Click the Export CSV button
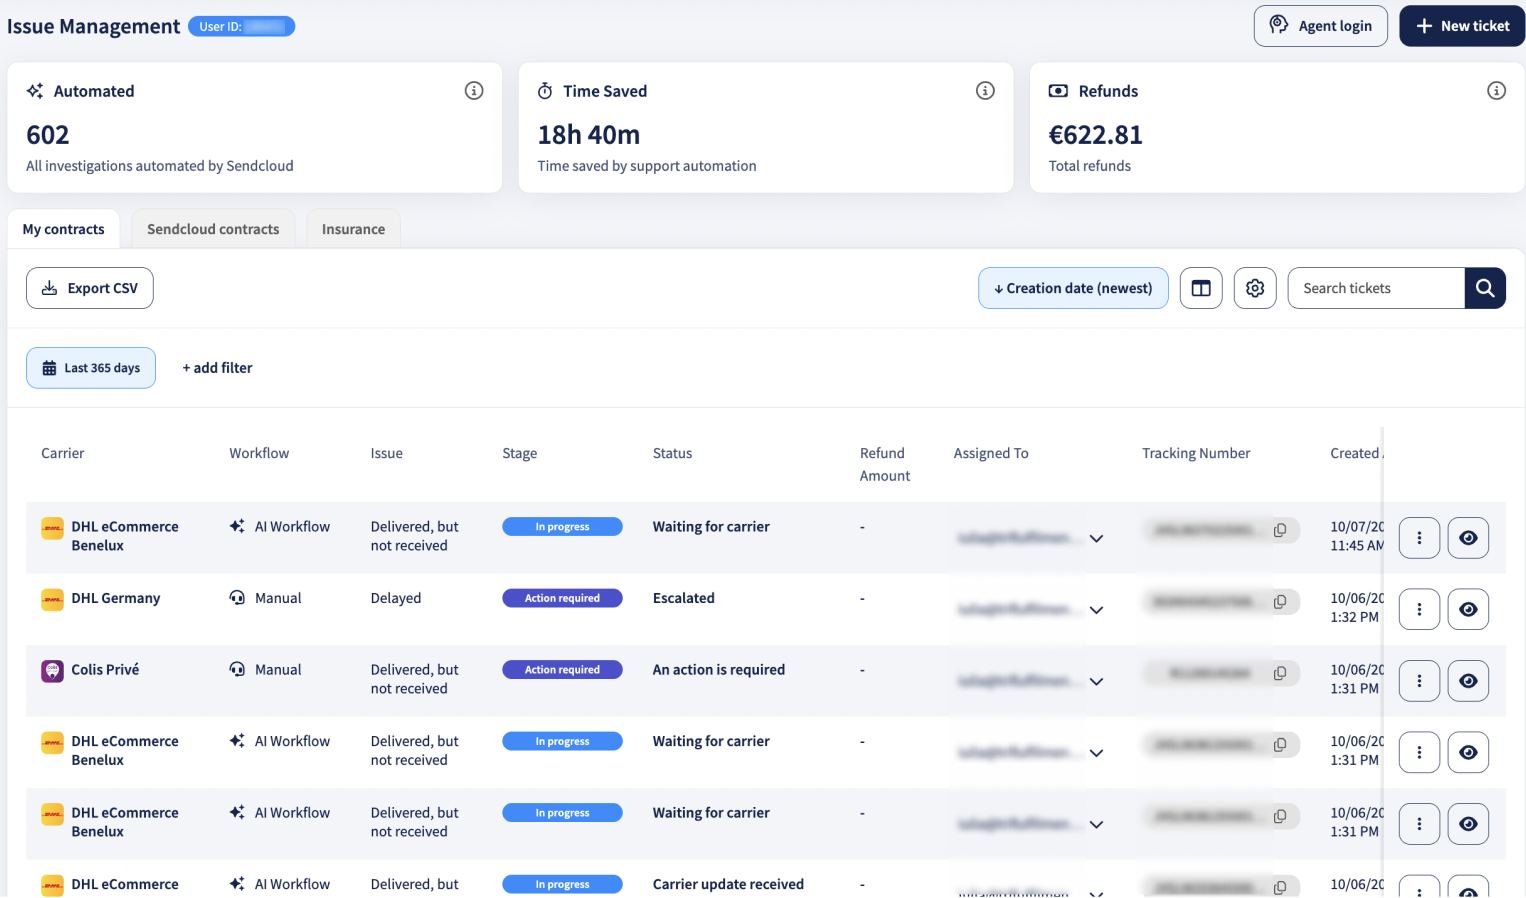1526x898 pixels. click(x=90, y=288)
